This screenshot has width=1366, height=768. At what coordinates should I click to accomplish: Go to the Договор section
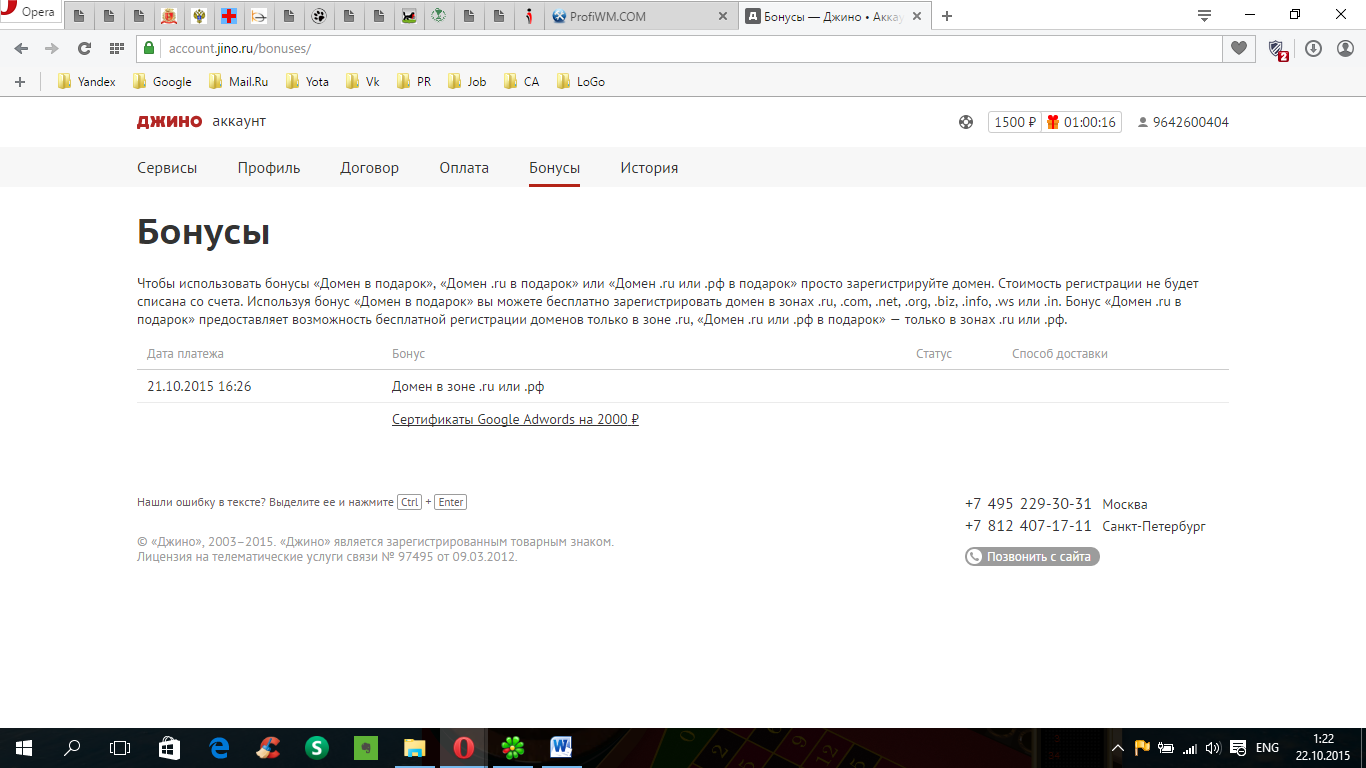369,168
